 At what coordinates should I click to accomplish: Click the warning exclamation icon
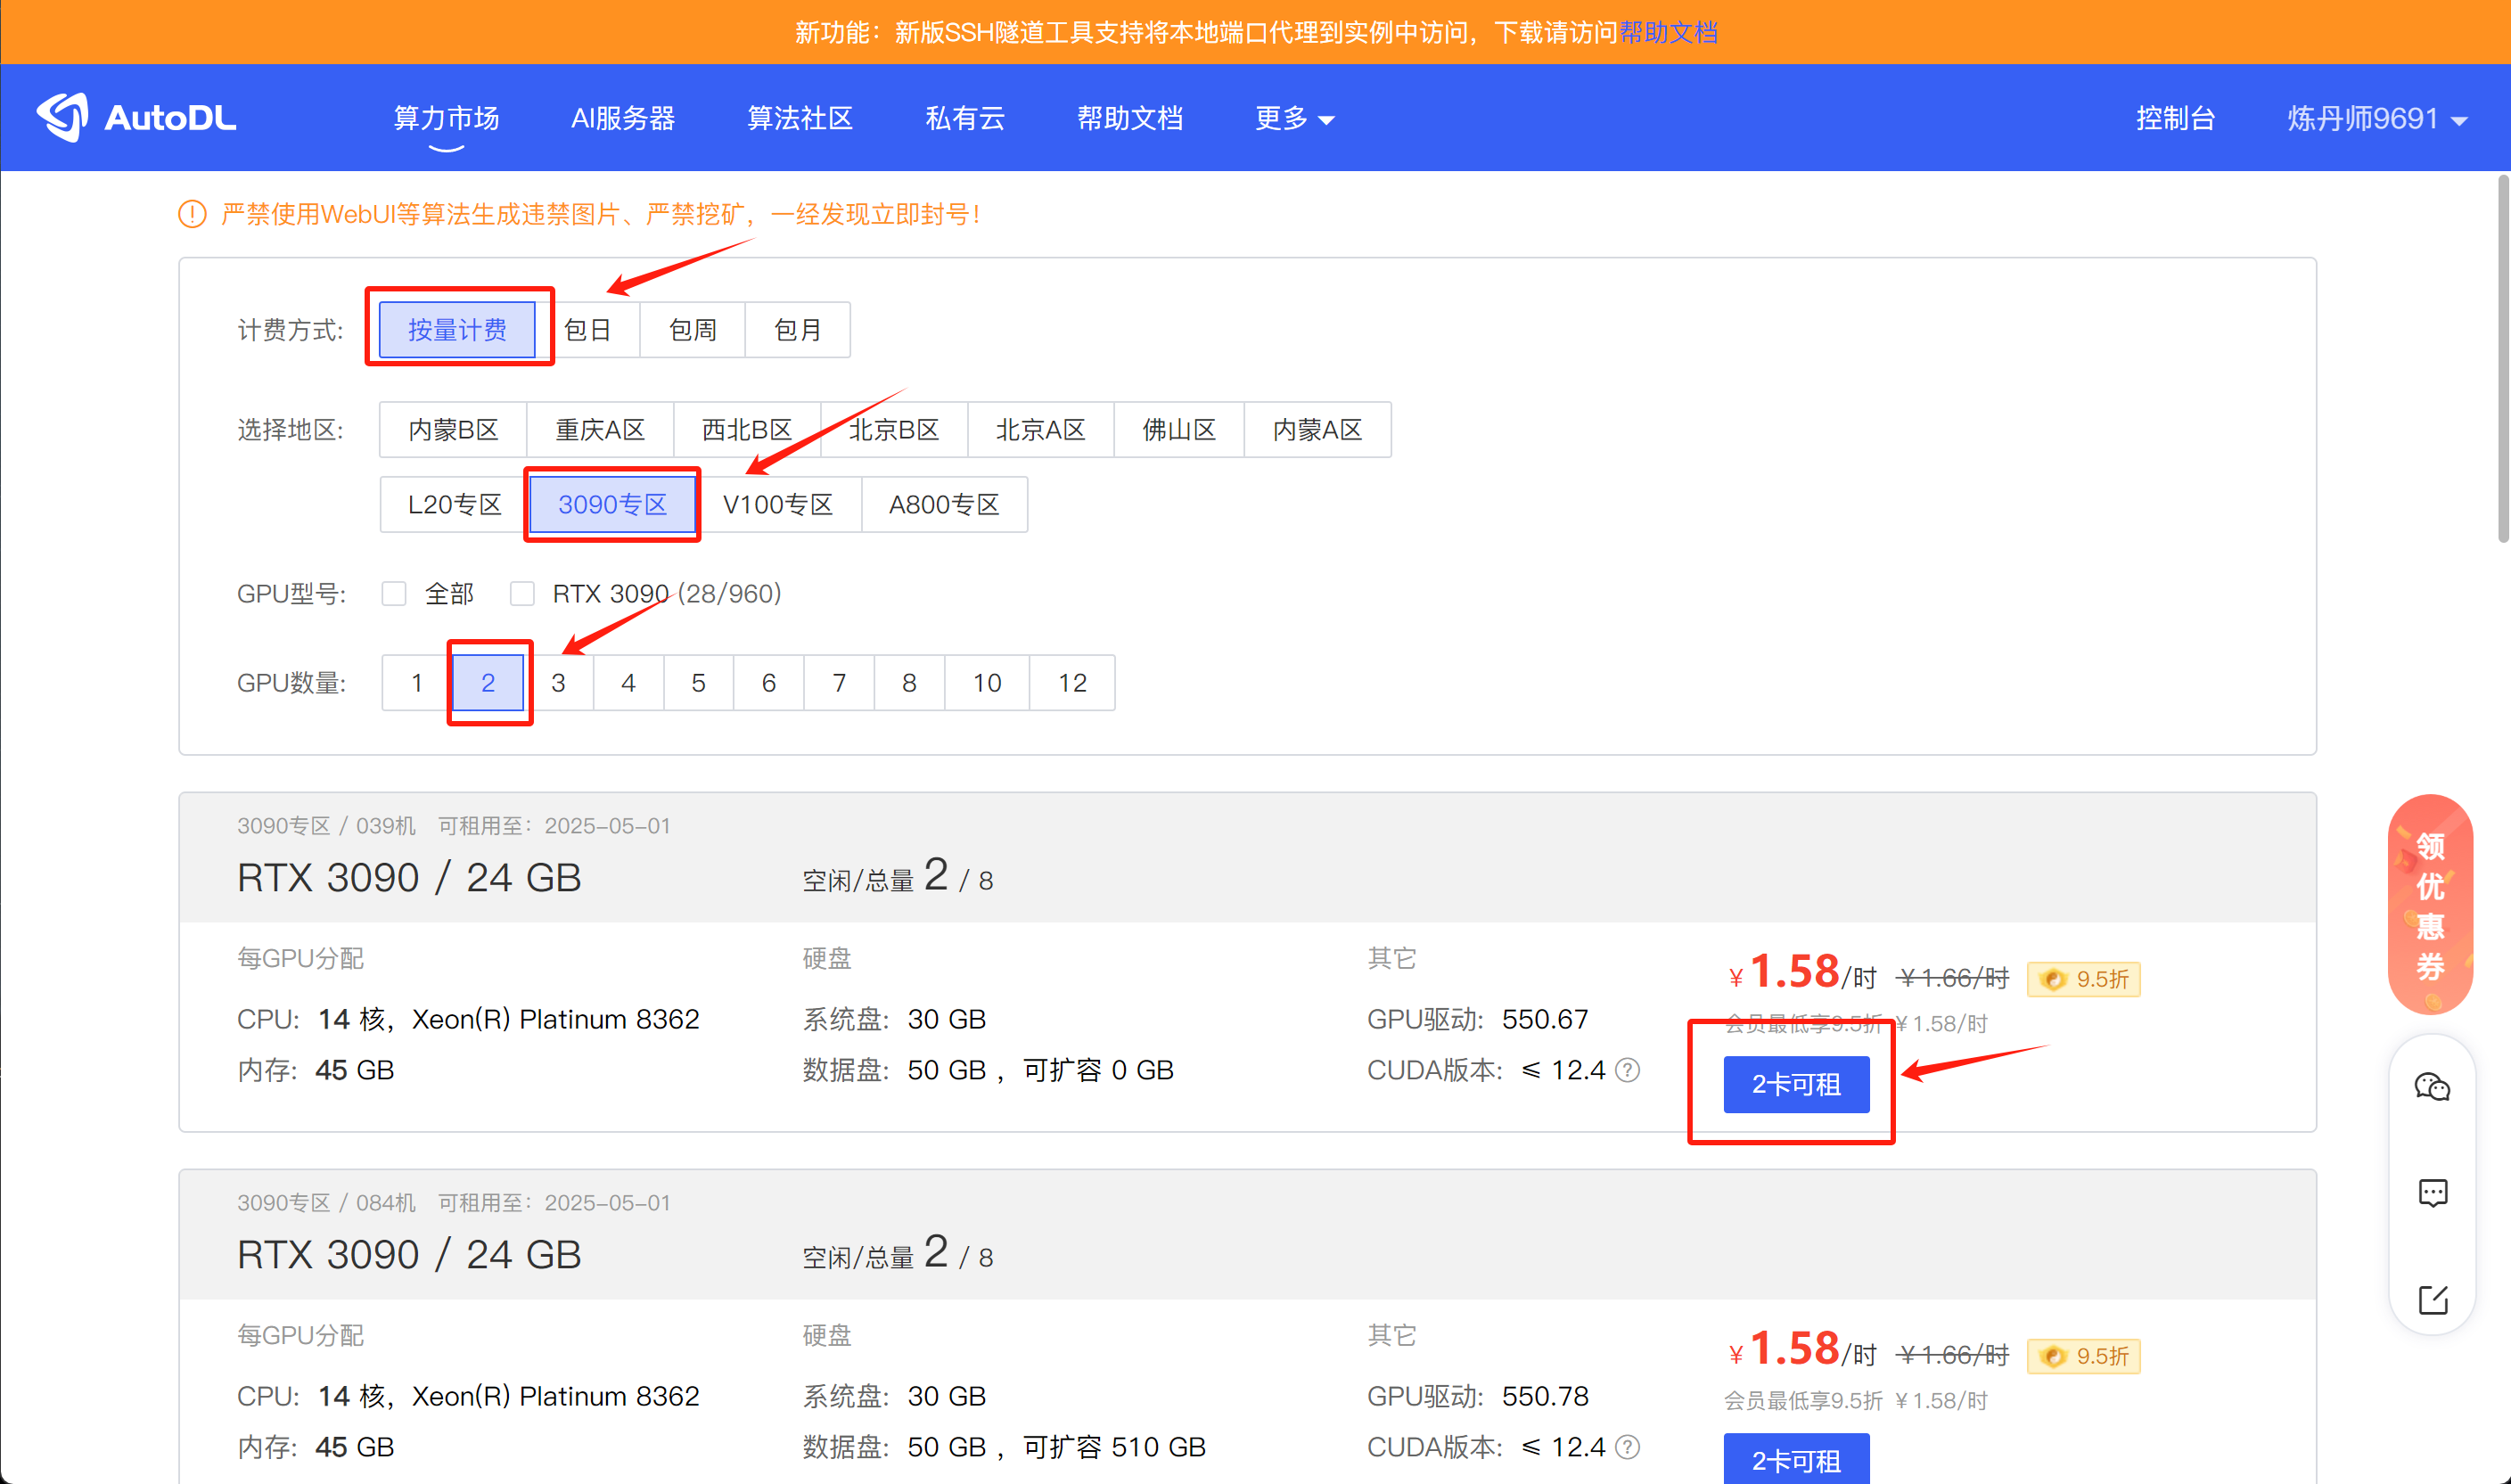coord(192,214)
